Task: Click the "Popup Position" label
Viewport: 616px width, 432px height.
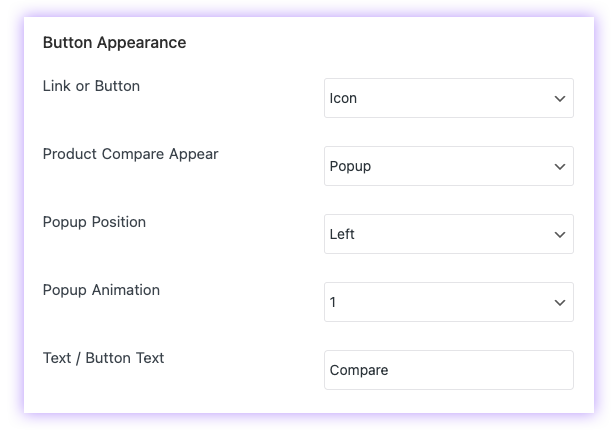Action: tap(94, 222)
